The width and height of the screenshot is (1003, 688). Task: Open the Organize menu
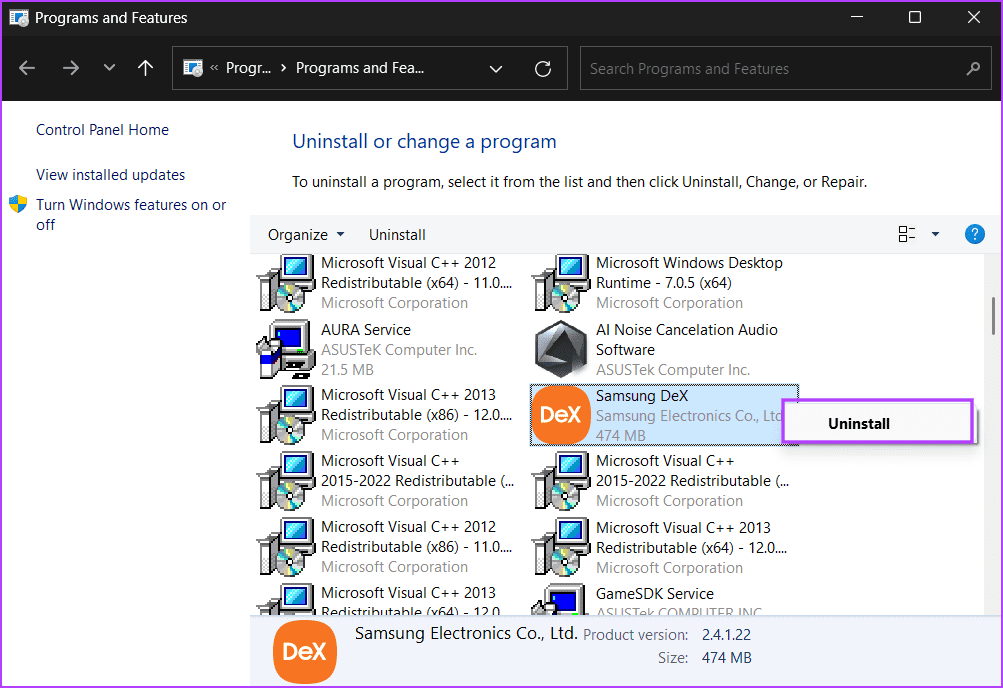[306, 235]
